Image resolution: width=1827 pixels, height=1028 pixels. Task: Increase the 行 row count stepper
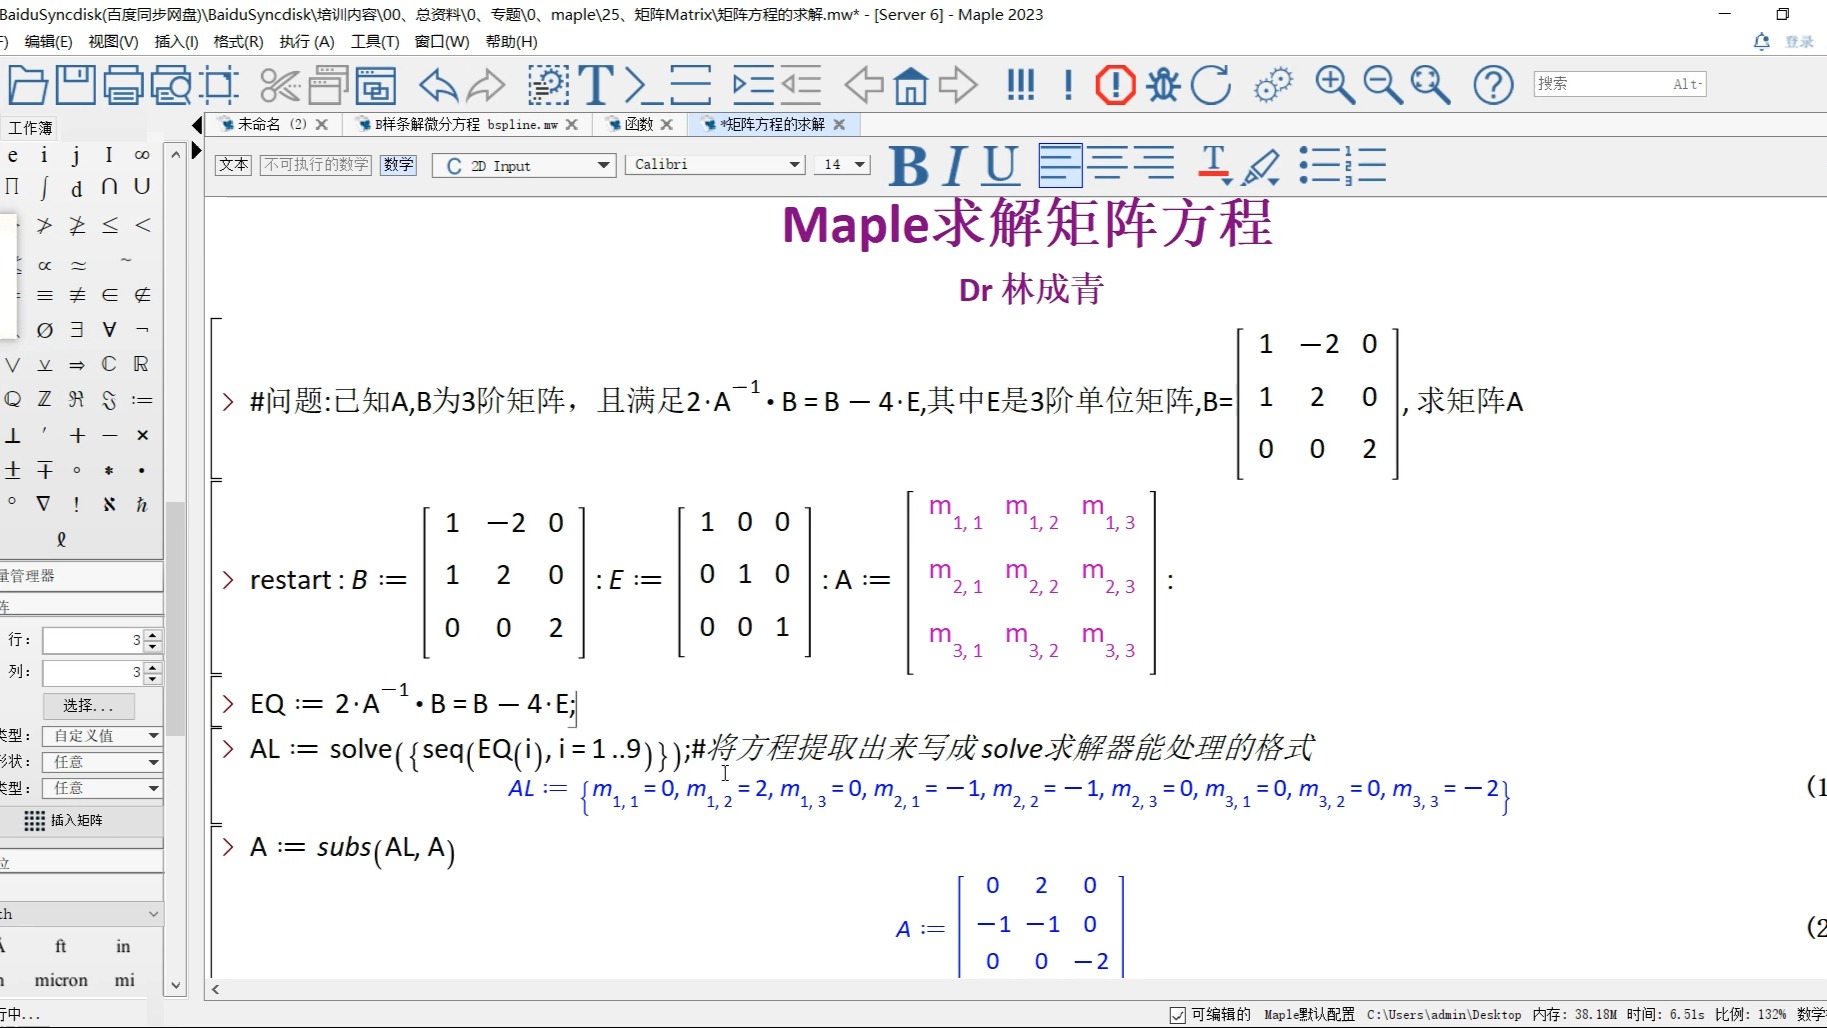click(x=152, y=634)
